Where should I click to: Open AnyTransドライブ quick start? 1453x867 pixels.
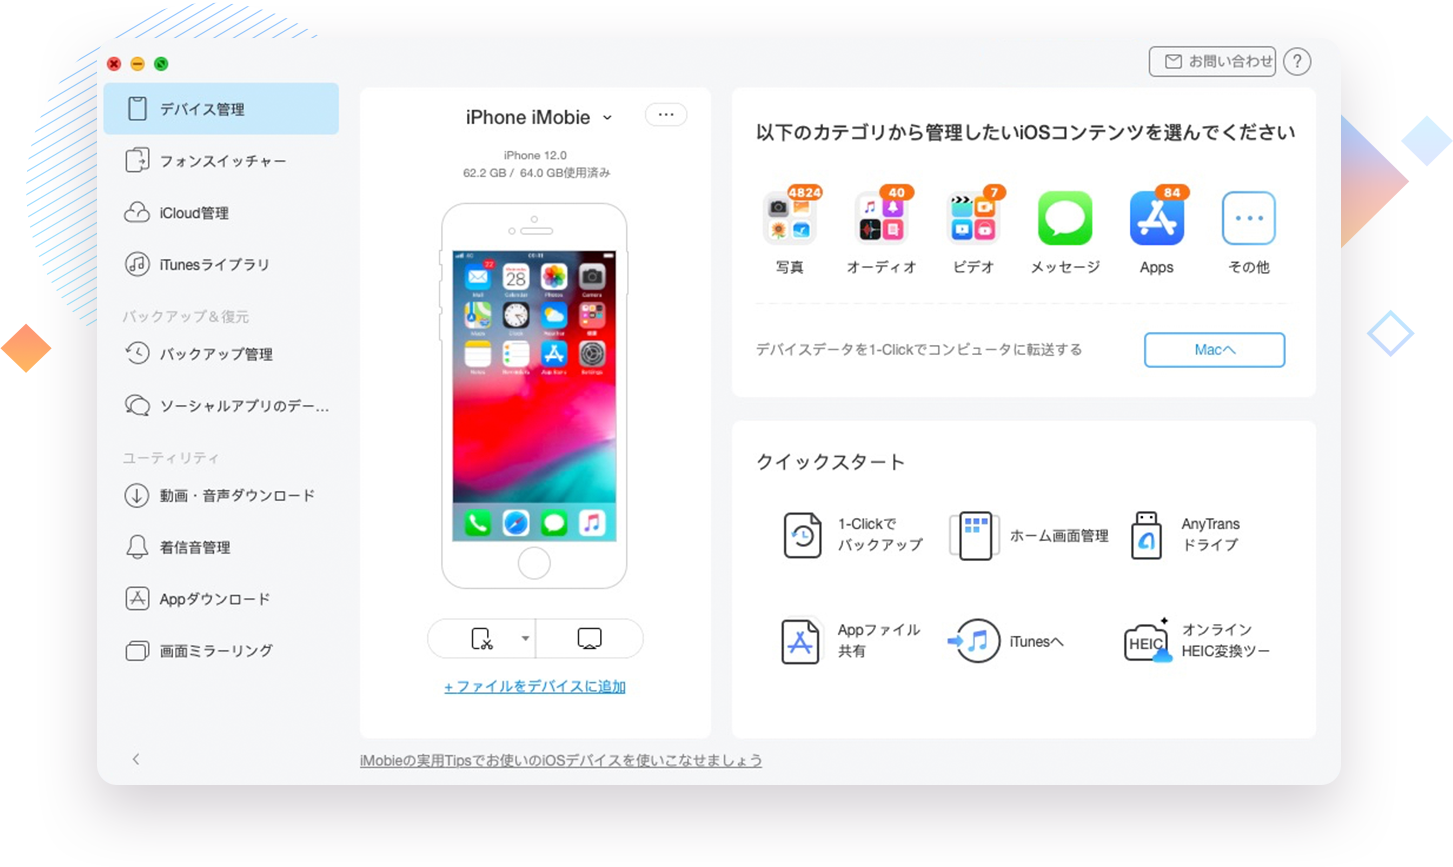1185,535
